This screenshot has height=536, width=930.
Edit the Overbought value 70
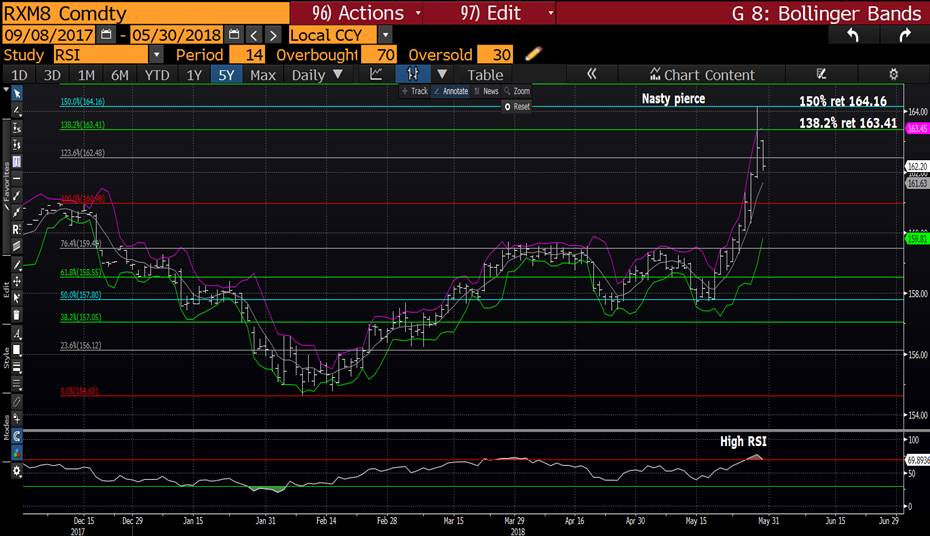378,55
